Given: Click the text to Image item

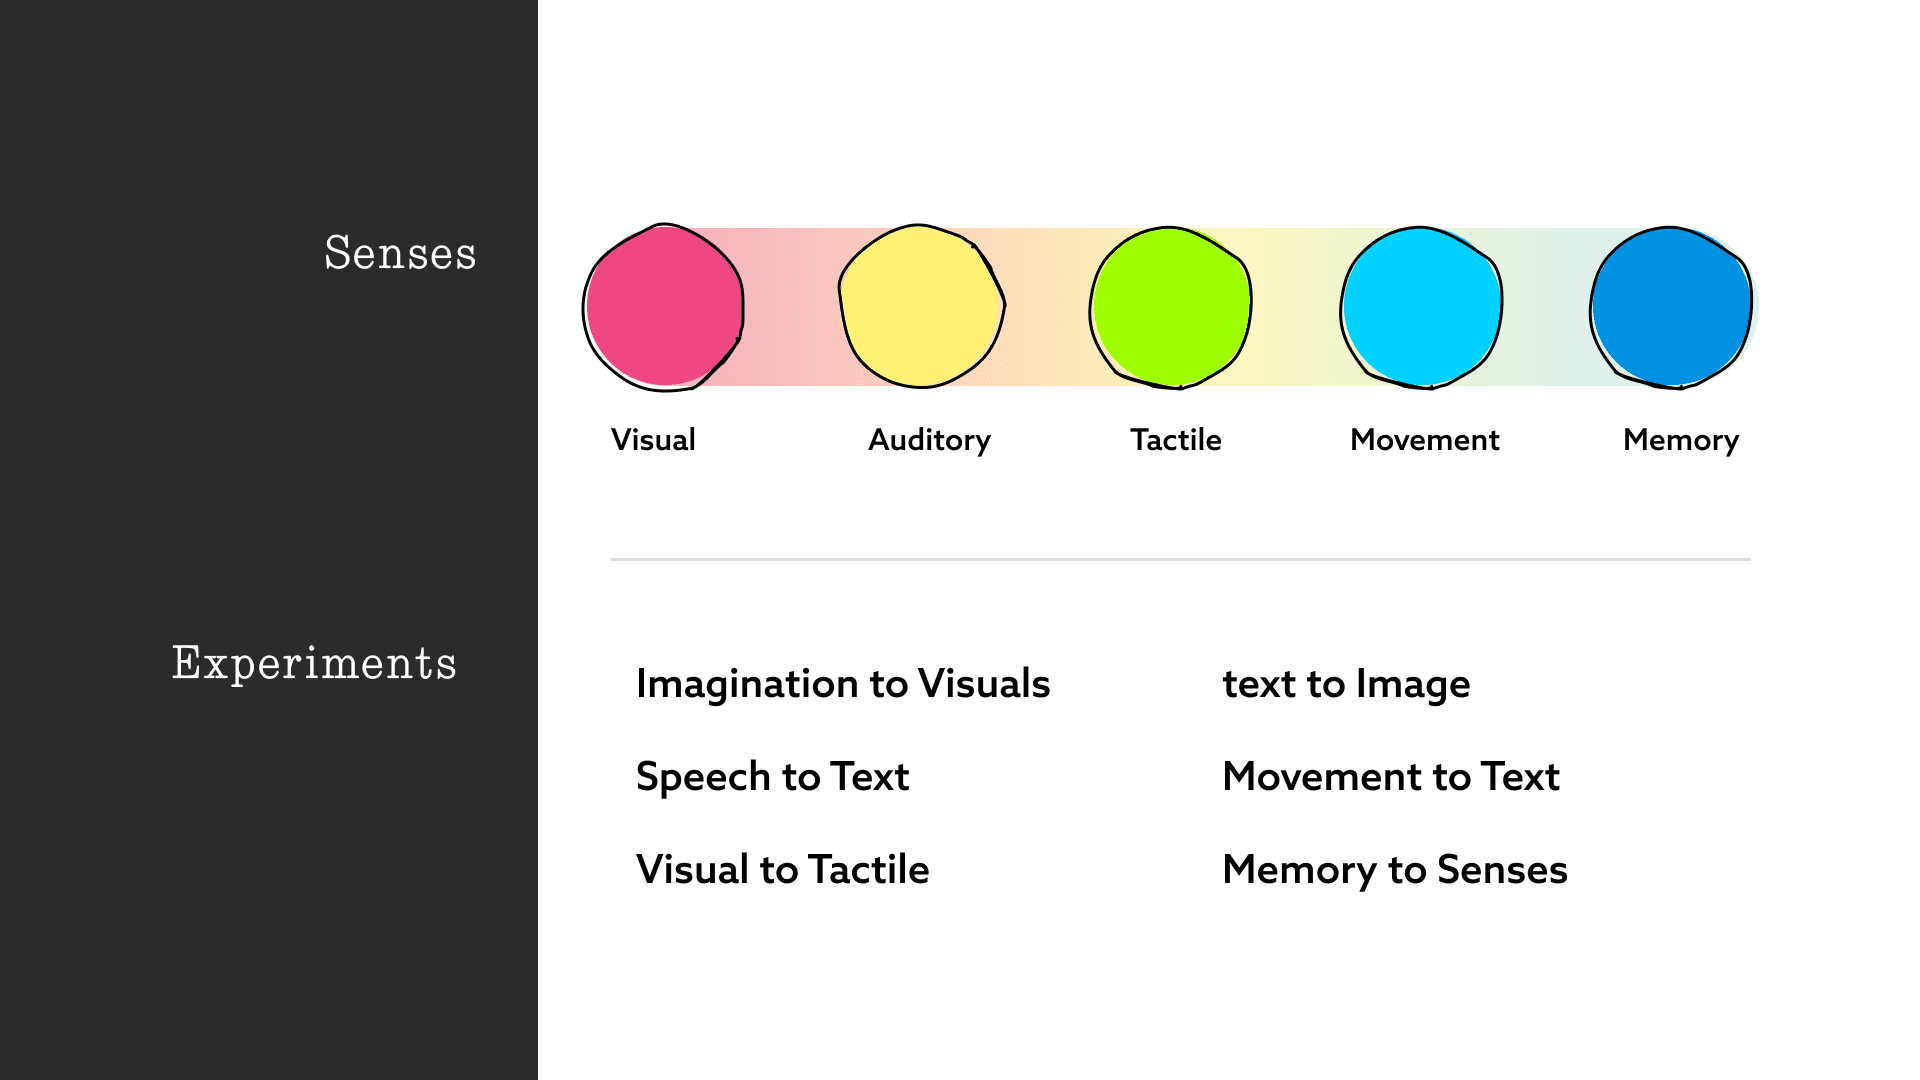Looking at the screenshot, I should [1346, 684].
